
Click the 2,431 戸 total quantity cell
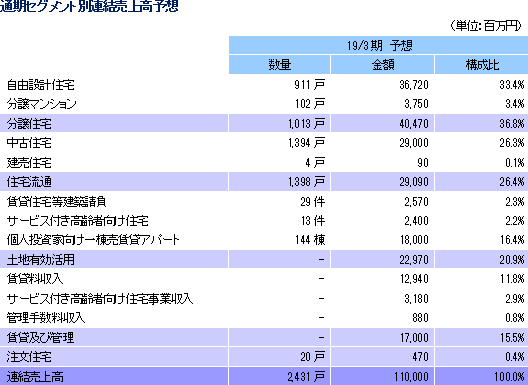pos(306,377)
